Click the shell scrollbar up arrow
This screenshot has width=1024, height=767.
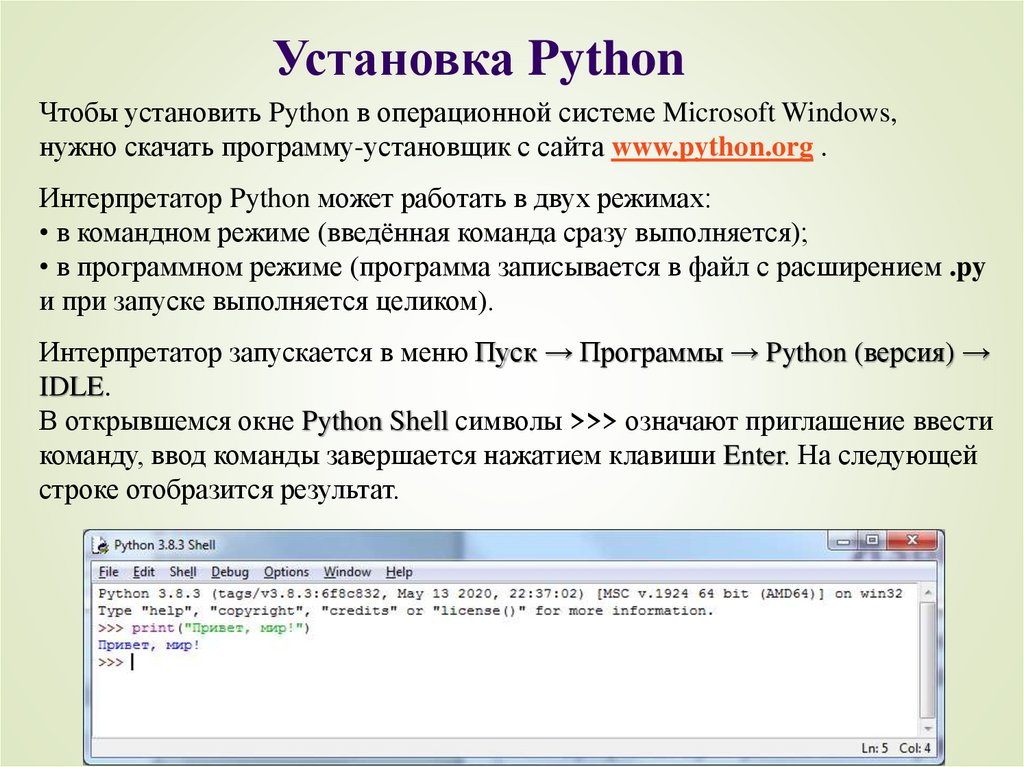pyautogui.click(x=927, y=593)
